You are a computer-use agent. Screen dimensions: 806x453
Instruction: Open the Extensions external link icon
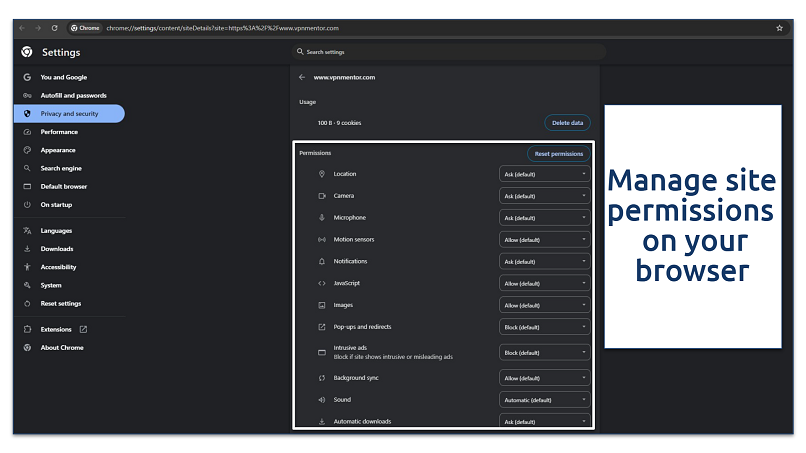[x=83, y=329]
